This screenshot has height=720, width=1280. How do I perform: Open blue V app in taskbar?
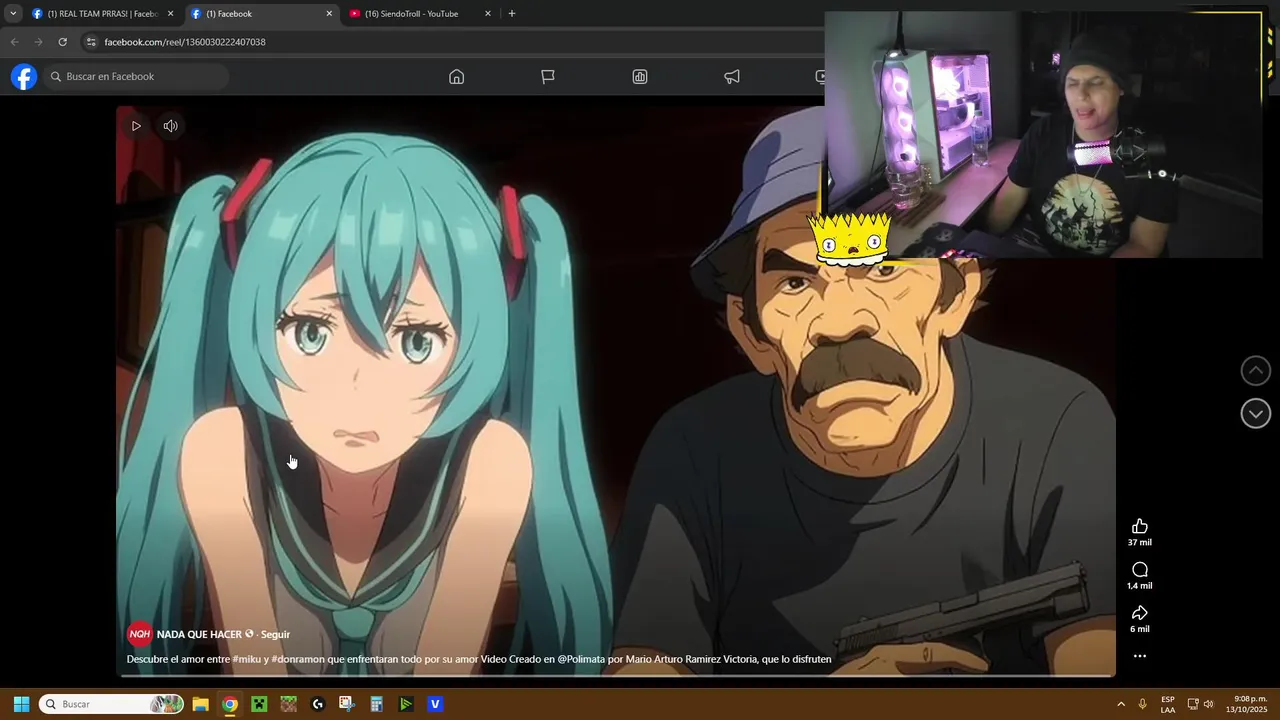tap(435, 704)
